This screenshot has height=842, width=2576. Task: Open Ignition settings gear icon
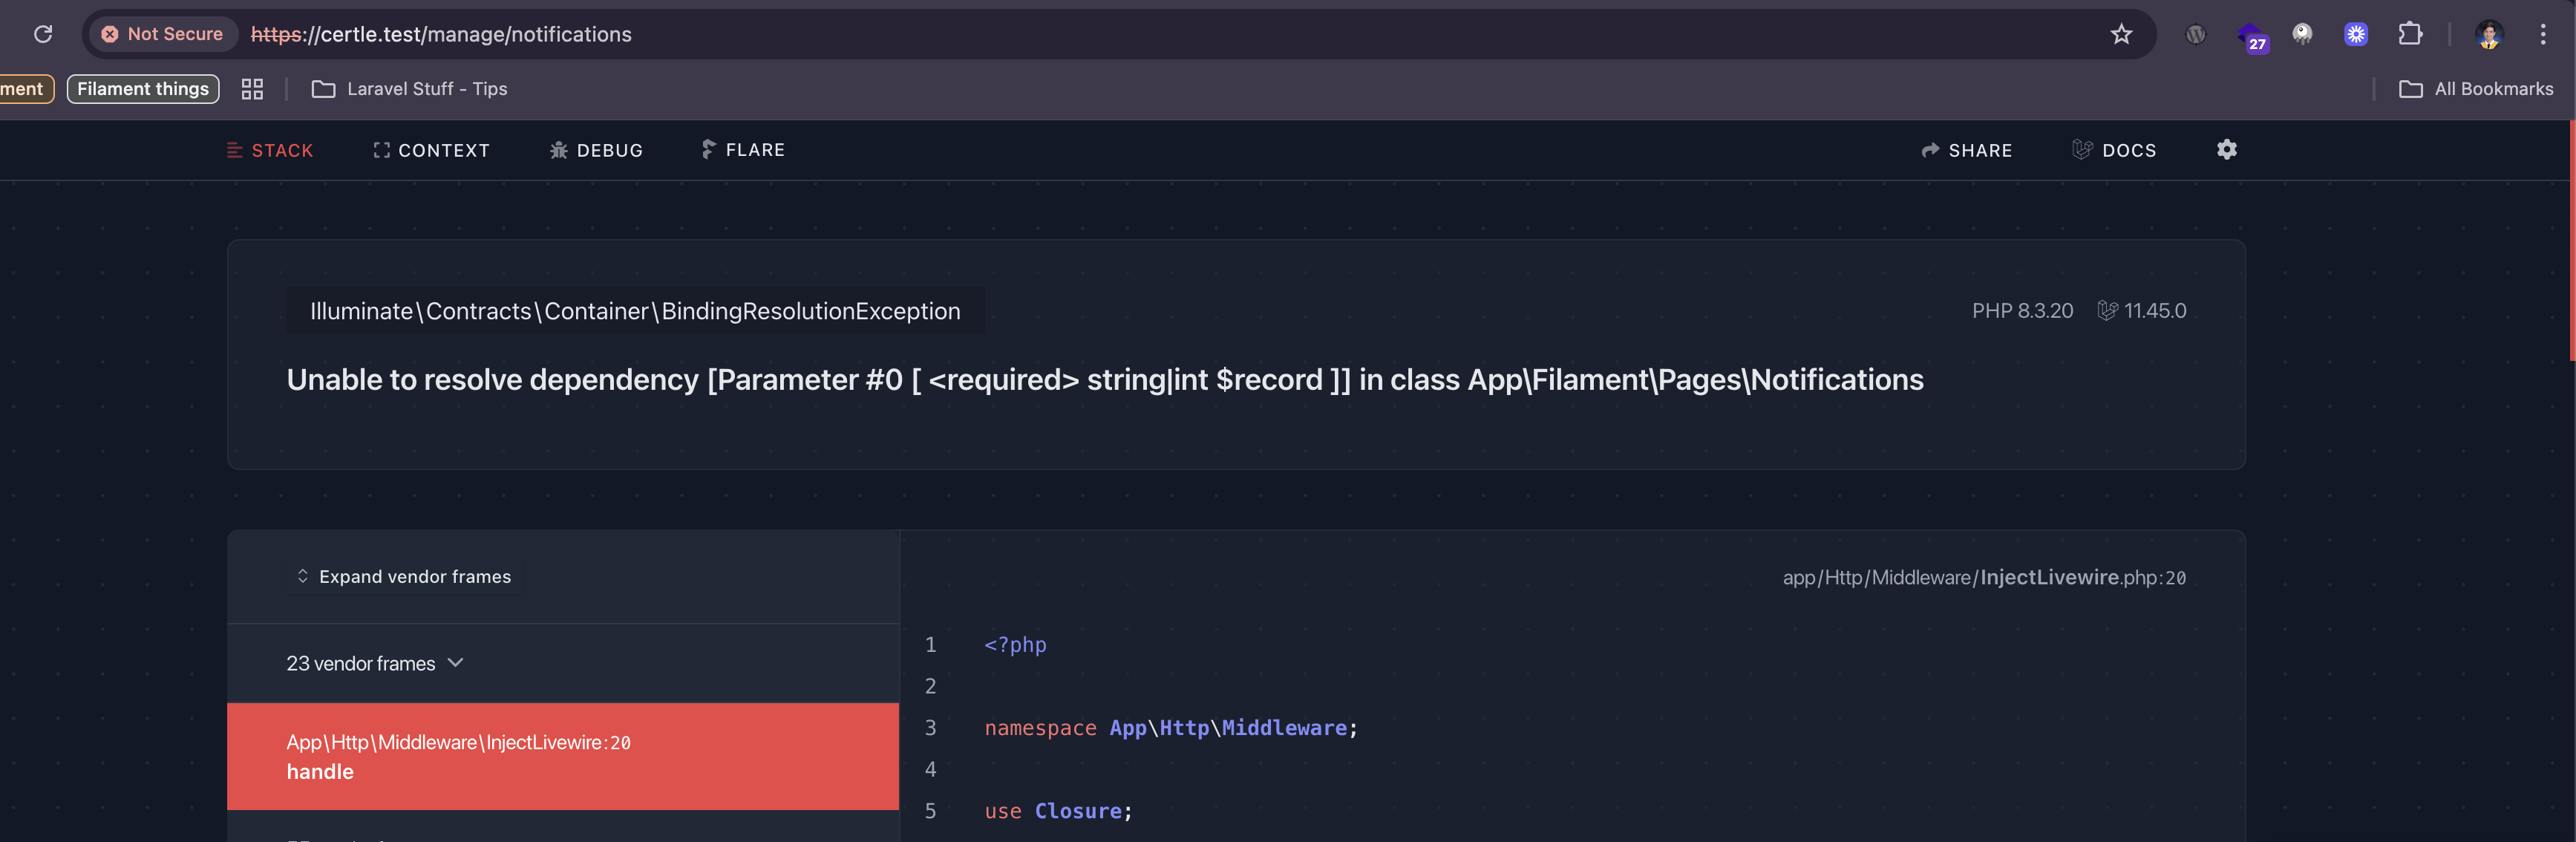(x=2226, y=150)
